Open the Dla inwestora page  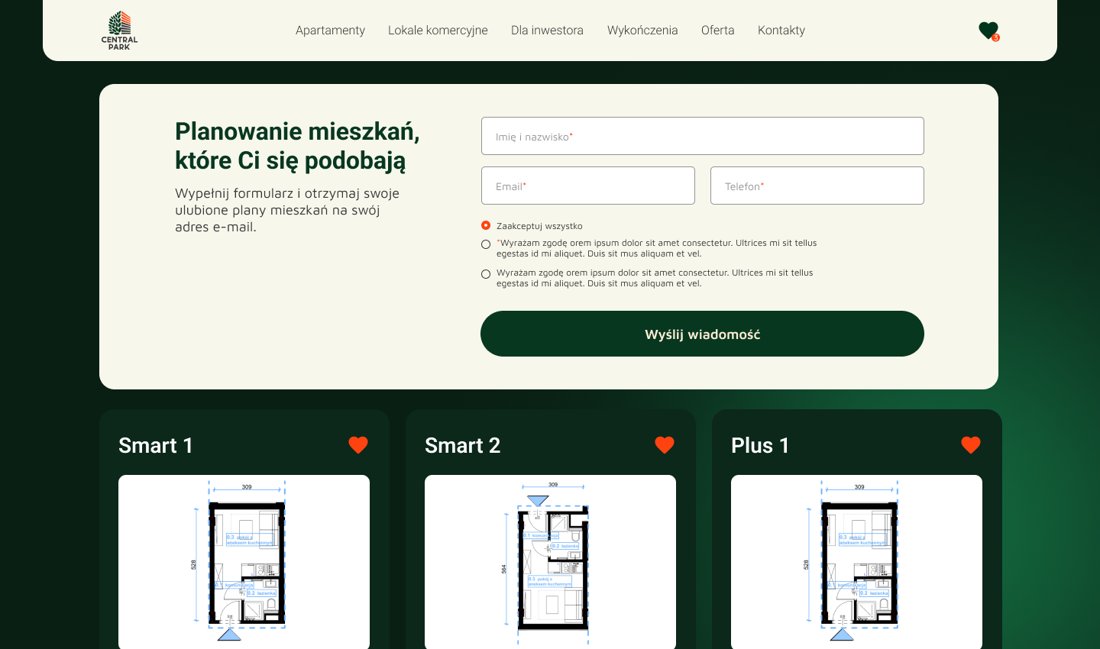tap(547, 30)
